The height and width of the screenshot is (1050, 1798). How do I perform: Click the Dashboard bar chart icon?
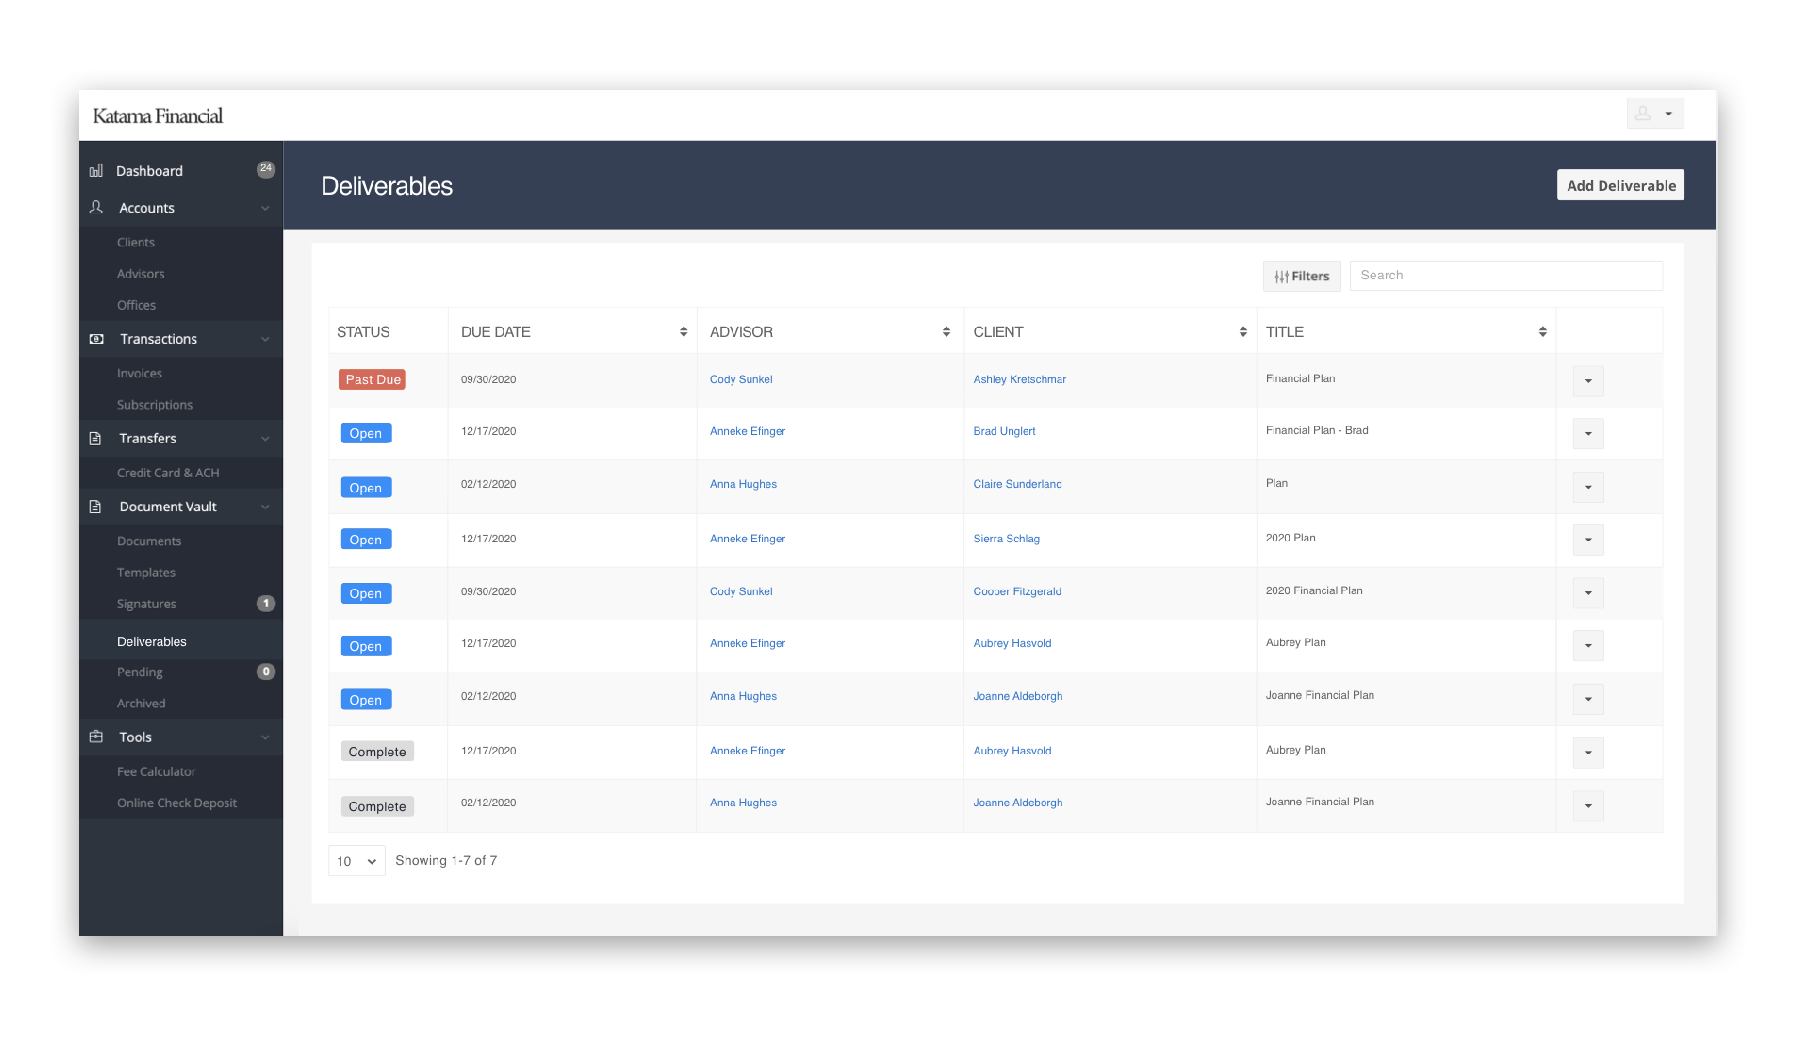(x=96, y=171)
